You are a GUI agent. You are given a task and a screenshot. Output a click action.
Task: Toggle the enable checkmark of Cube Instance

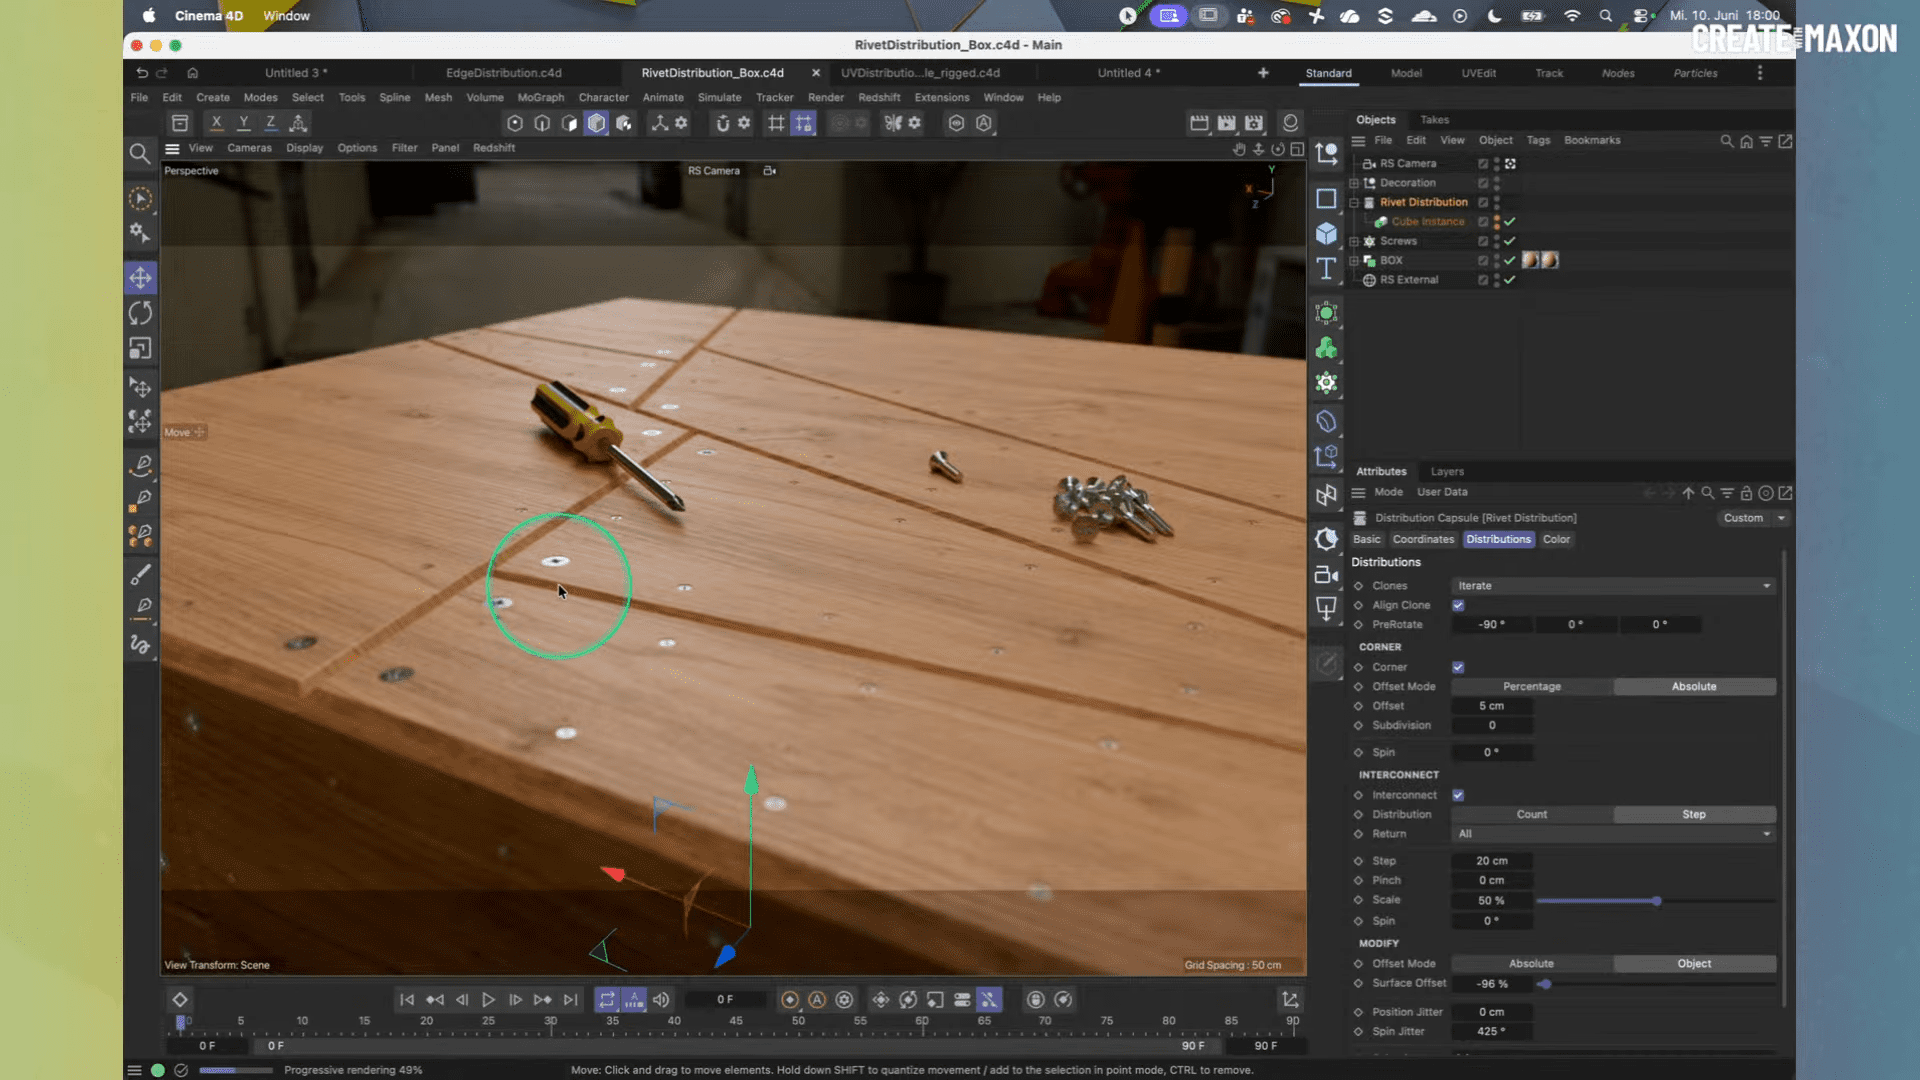tap(1510, 222)
